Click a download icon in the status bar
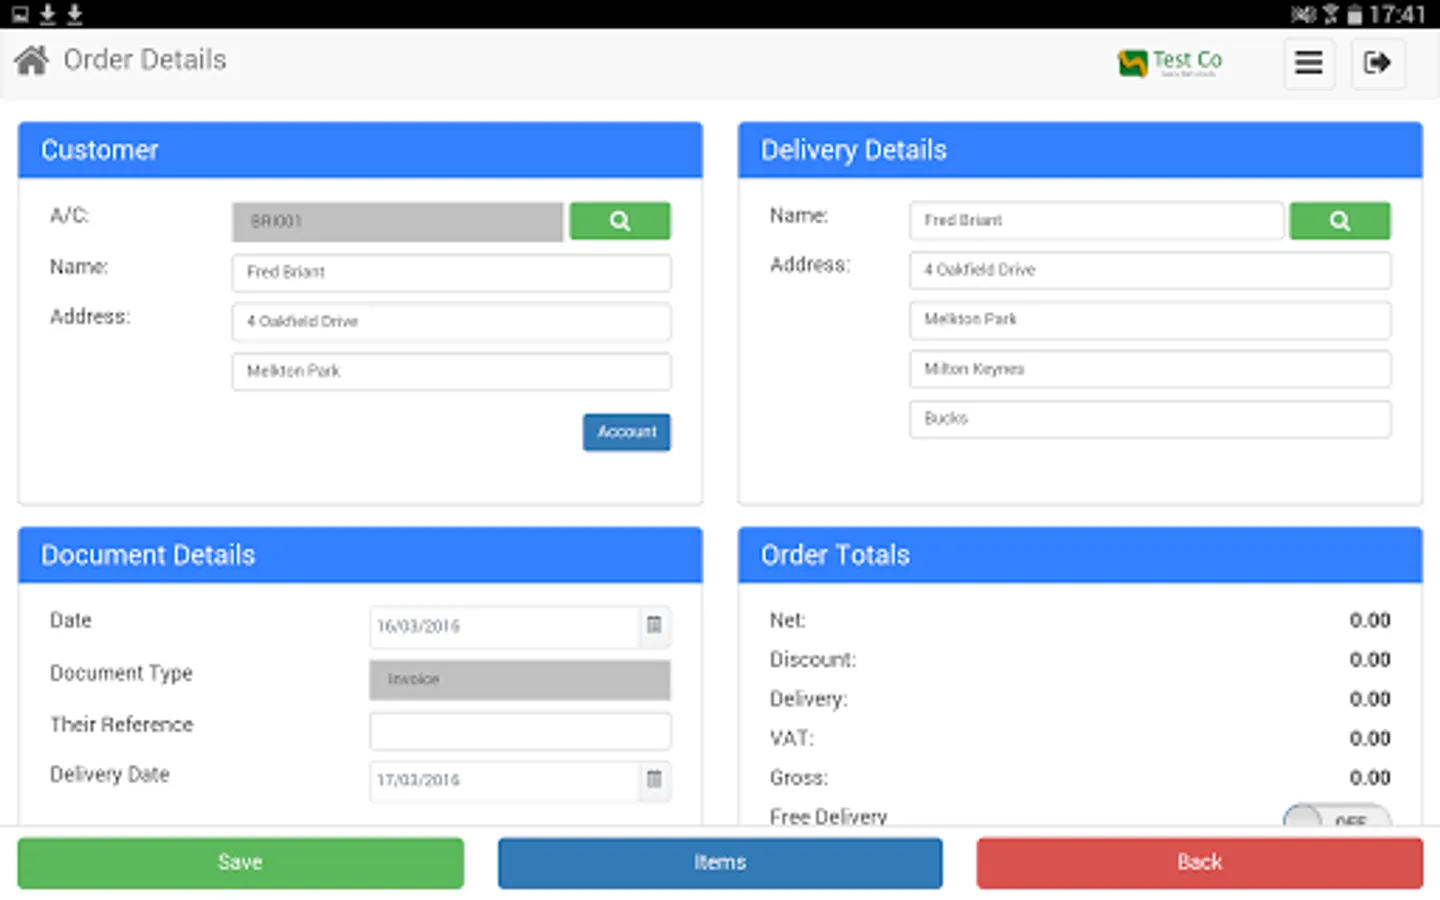Image resolution: width=1440 pixels, height=900 pixels. [45, 14]
